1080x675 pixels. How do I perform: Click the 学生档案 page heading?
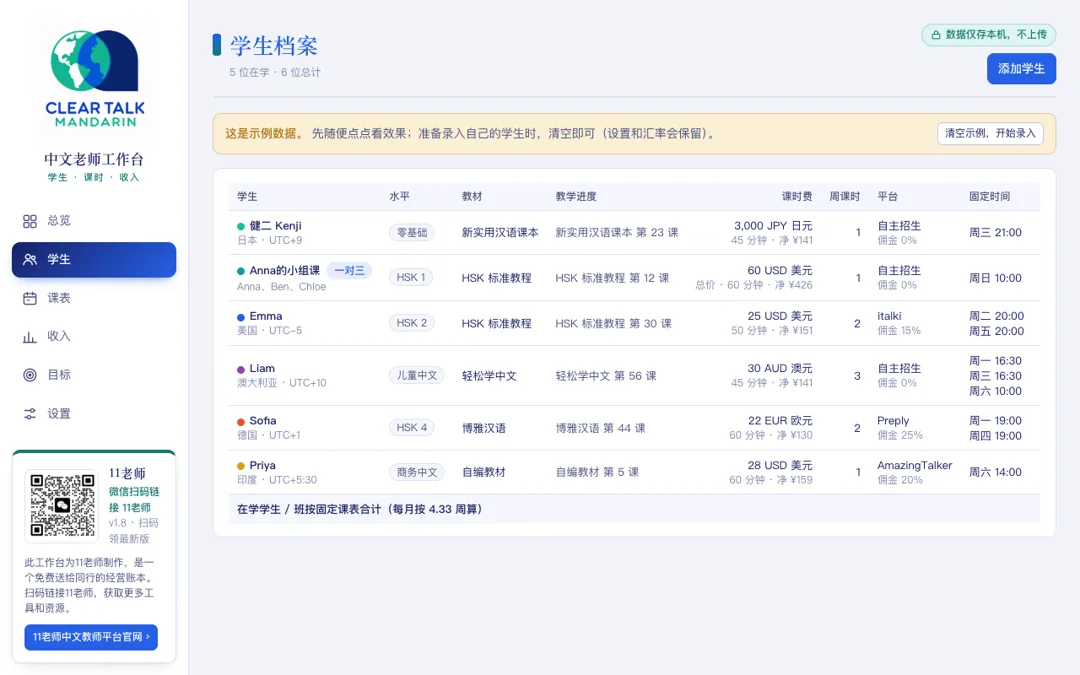(x=273, y=46)
